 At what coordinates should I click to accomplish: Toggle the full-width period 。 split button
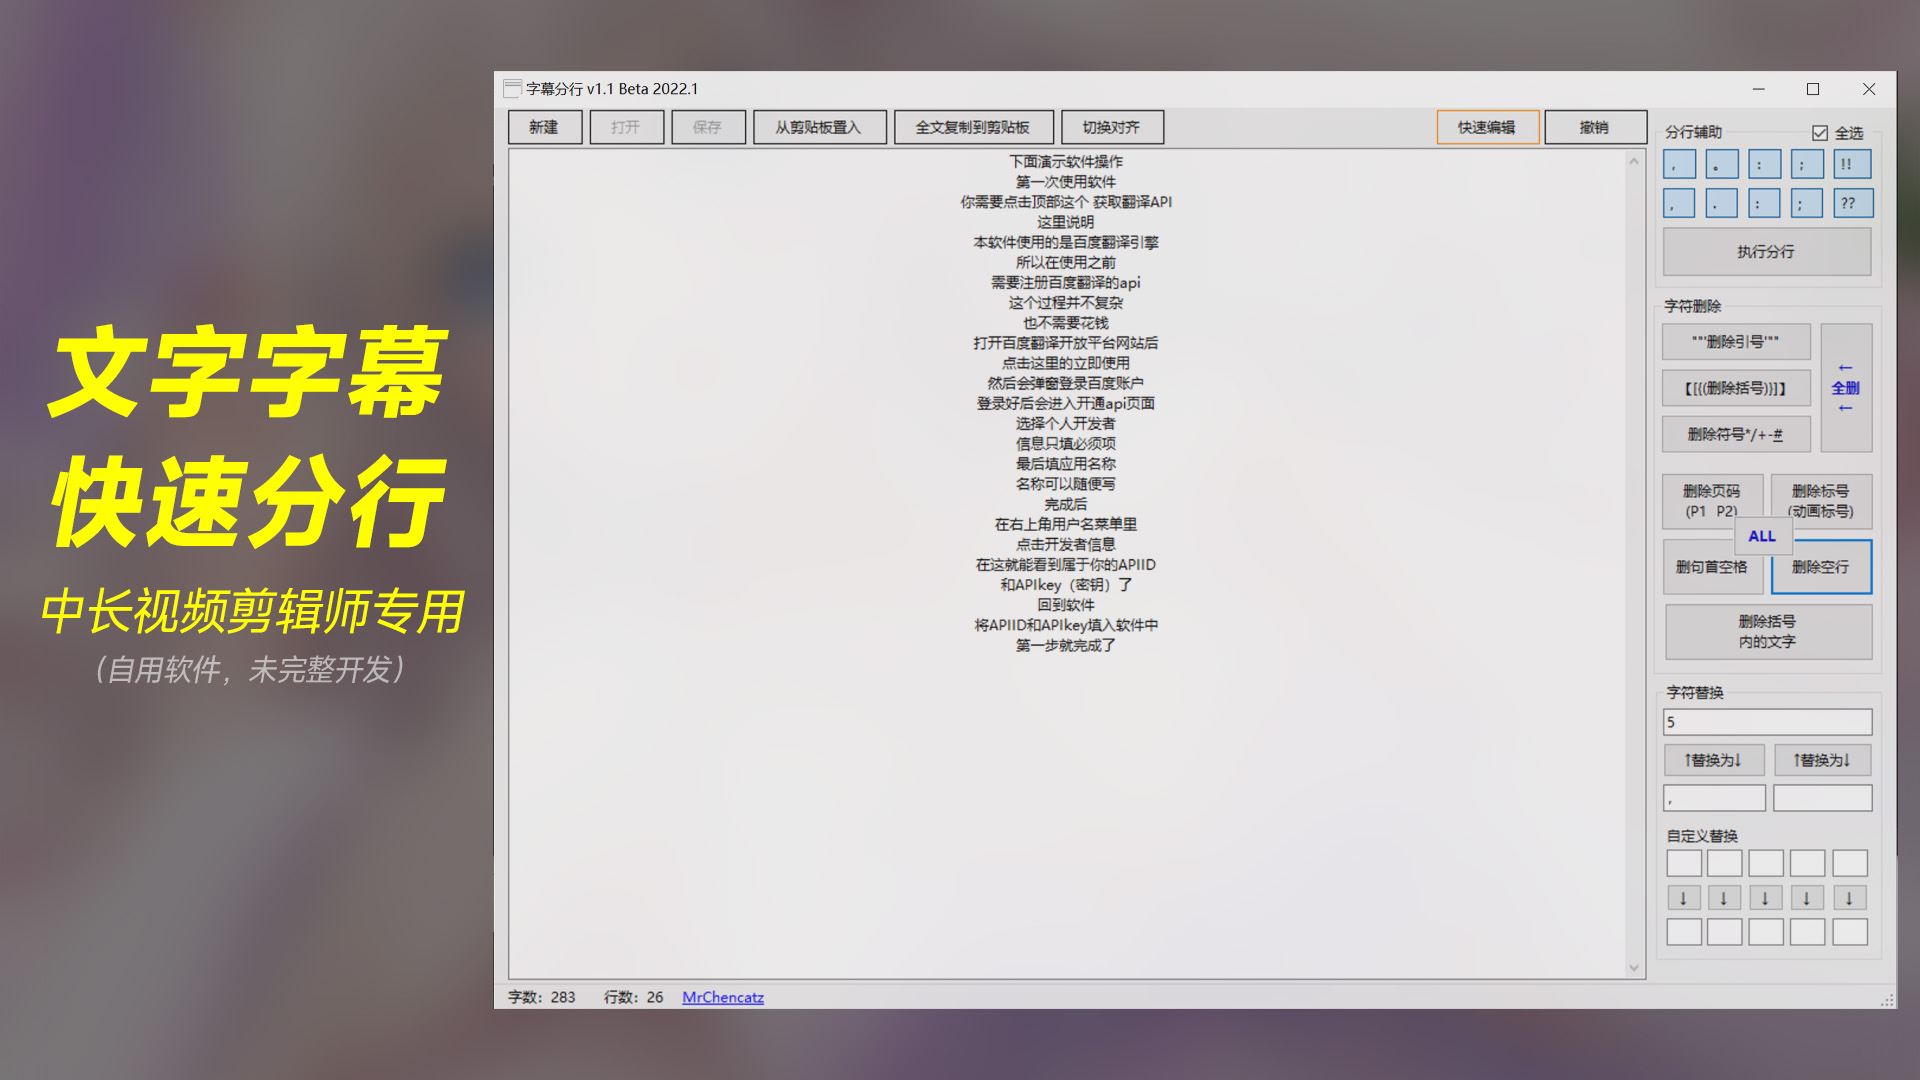[x=1722, y=164]
